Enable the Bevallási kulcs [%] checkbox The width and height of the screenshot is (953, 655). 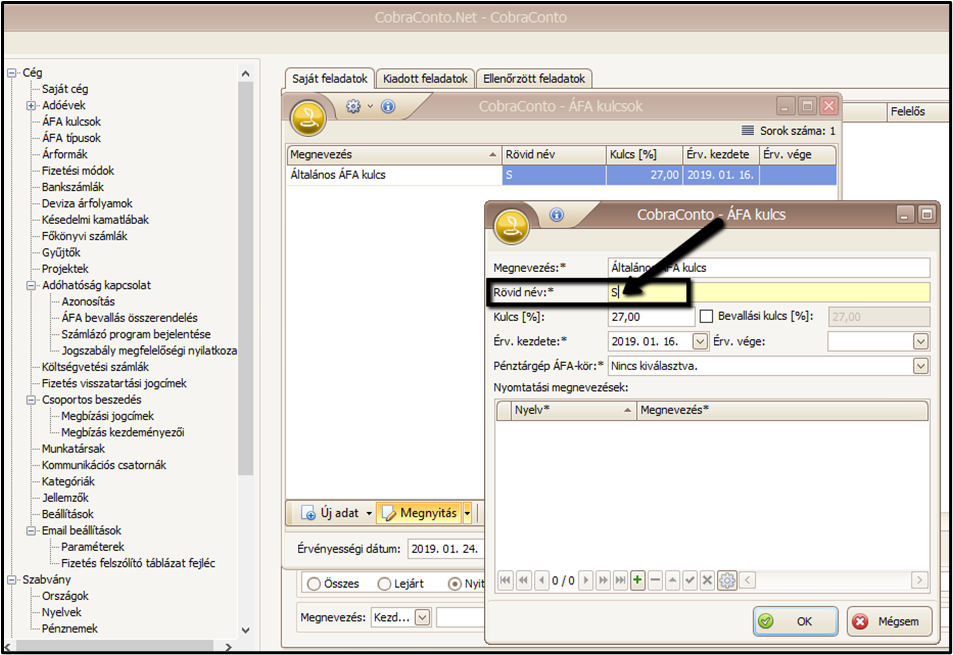(706, 317)
